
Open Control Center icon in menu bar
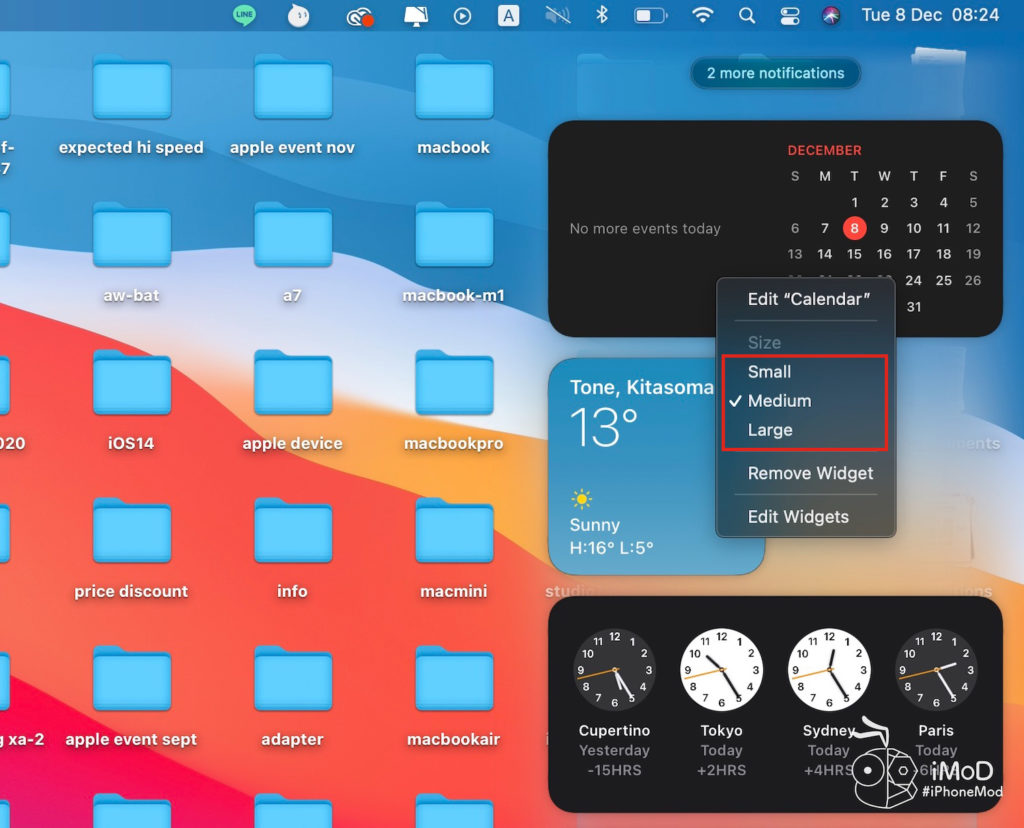click(x=789, y=15)
